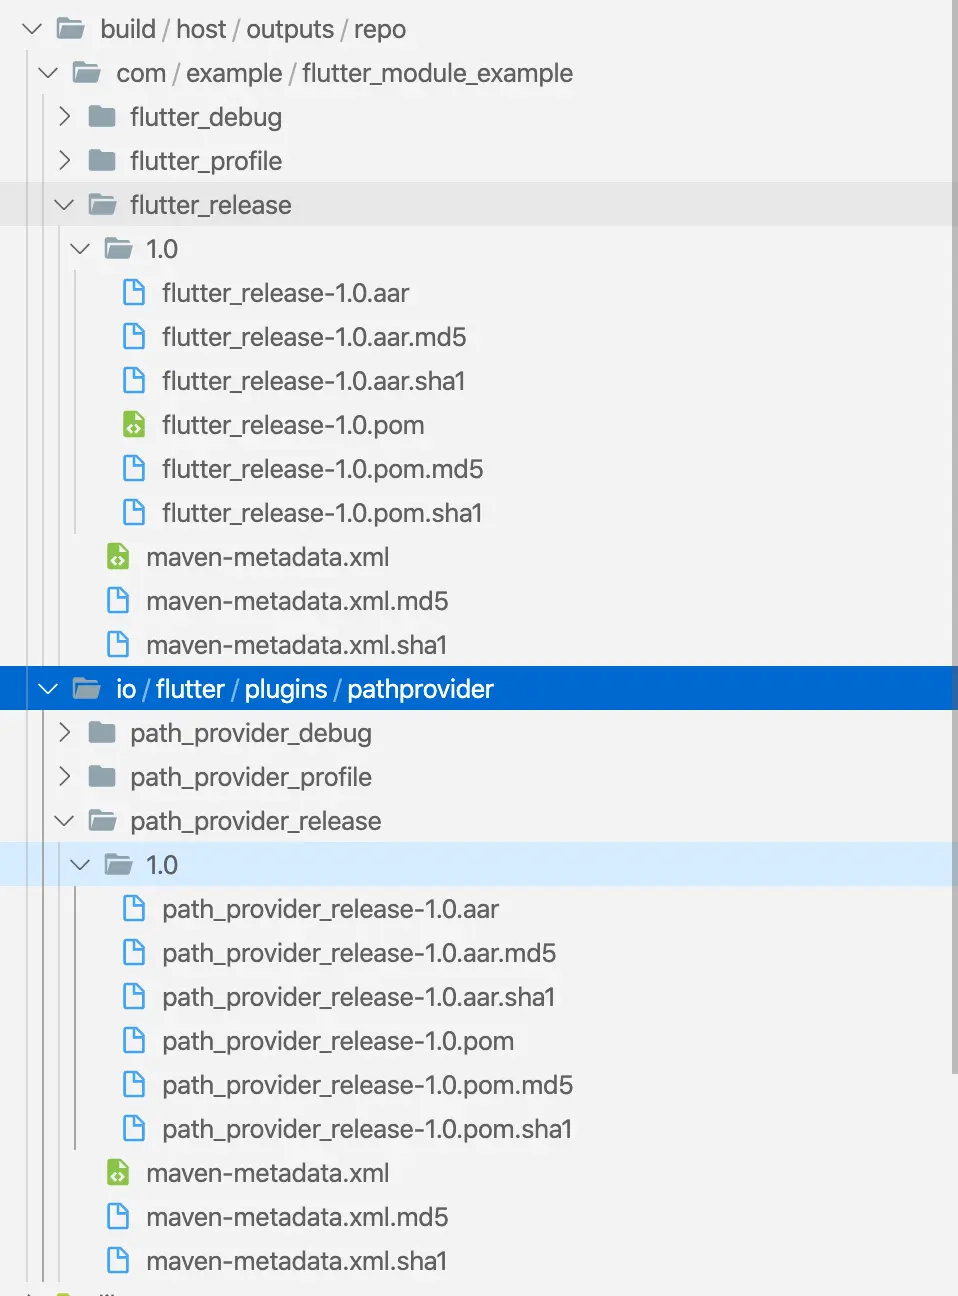Viewport: 958px width, 1296px height.
Task: Click the file icon of flutter_release-1.0.aar.sha1
Action: click(x=134, y=381)
